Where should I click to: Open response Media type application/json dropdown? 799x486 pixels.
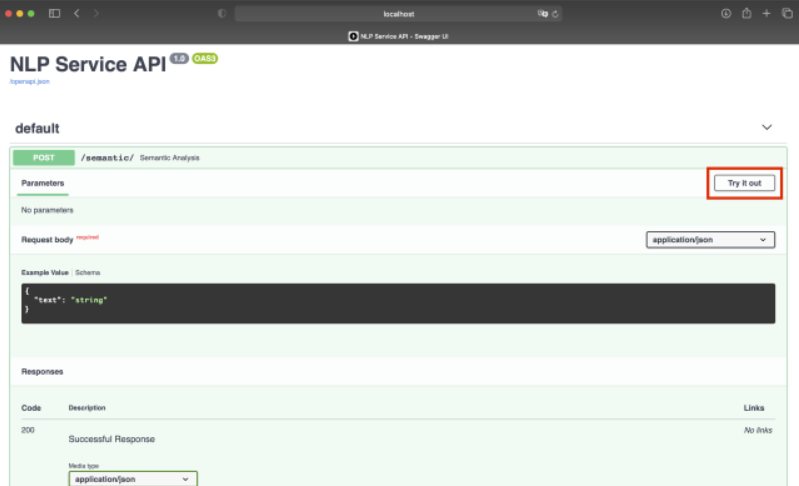(x=133, y=479)
